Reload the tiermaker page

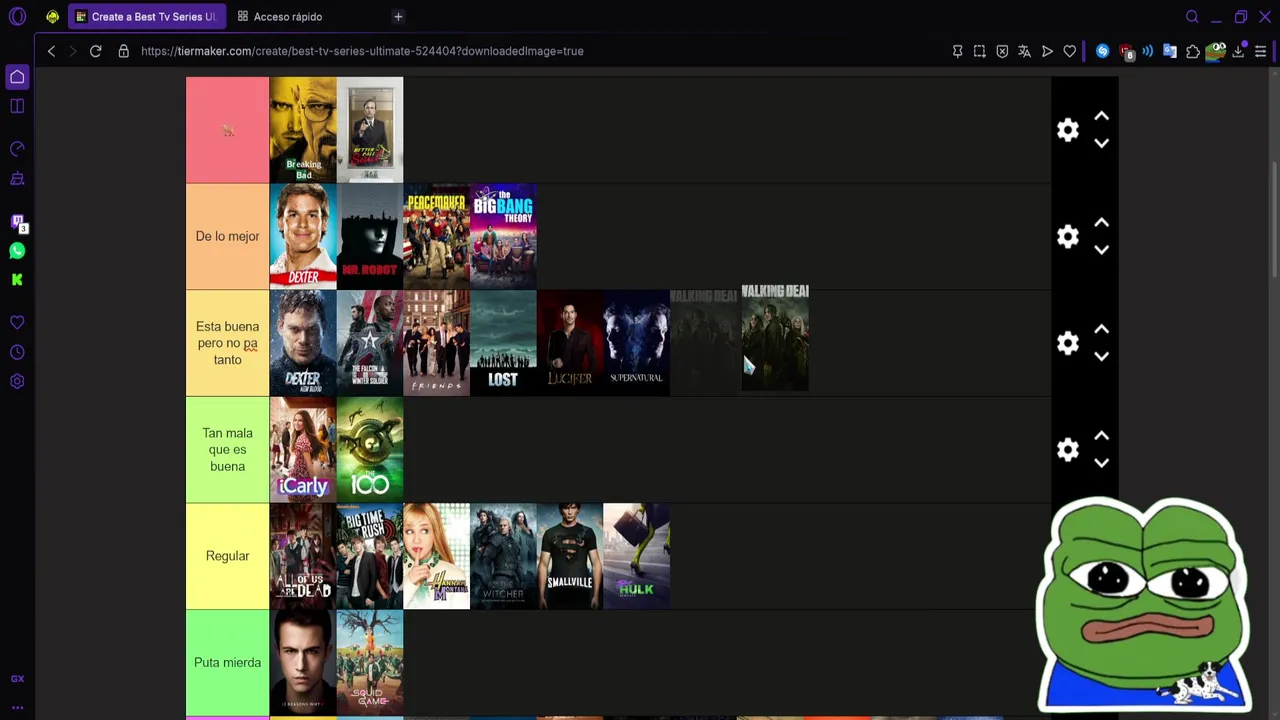pos(95,51)
